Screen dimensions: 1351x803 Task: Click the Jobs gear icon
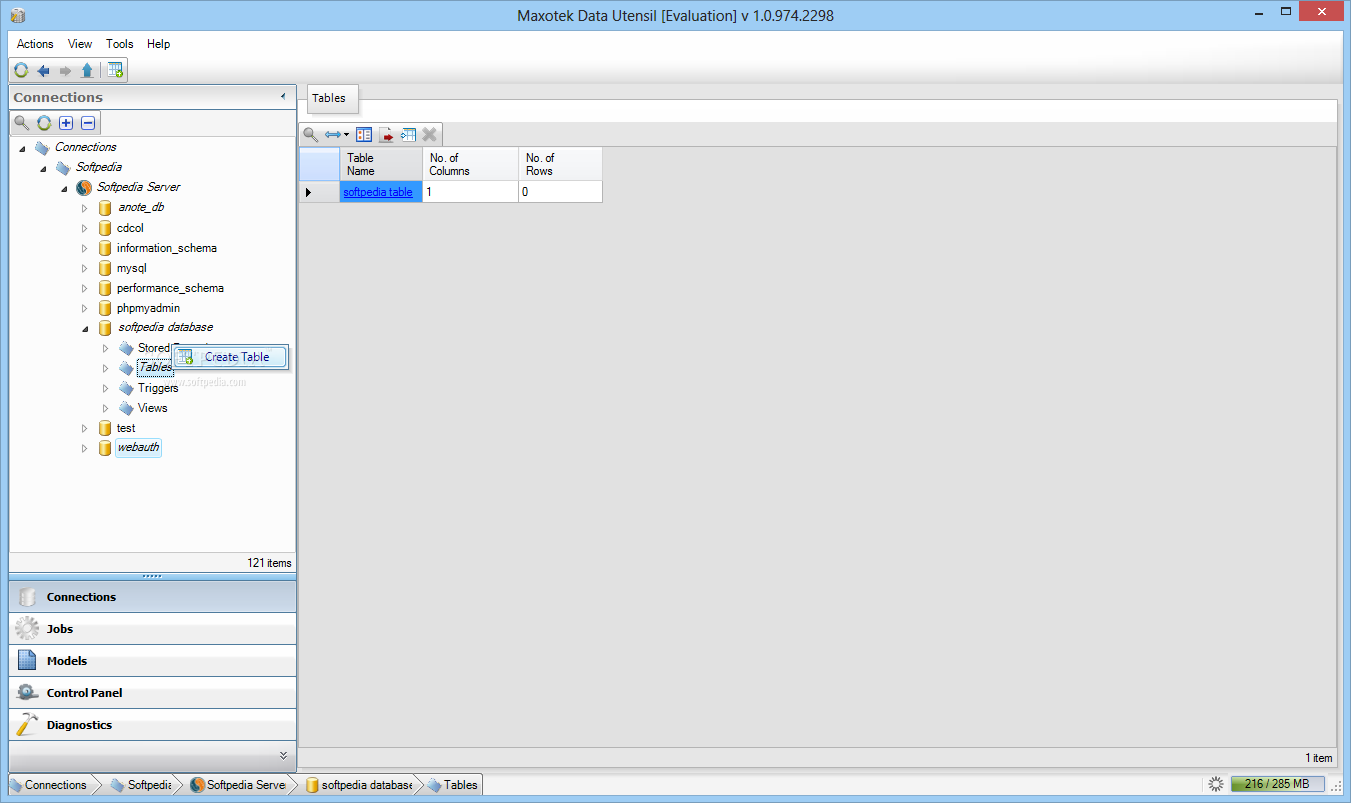click(x=28, y=629)
